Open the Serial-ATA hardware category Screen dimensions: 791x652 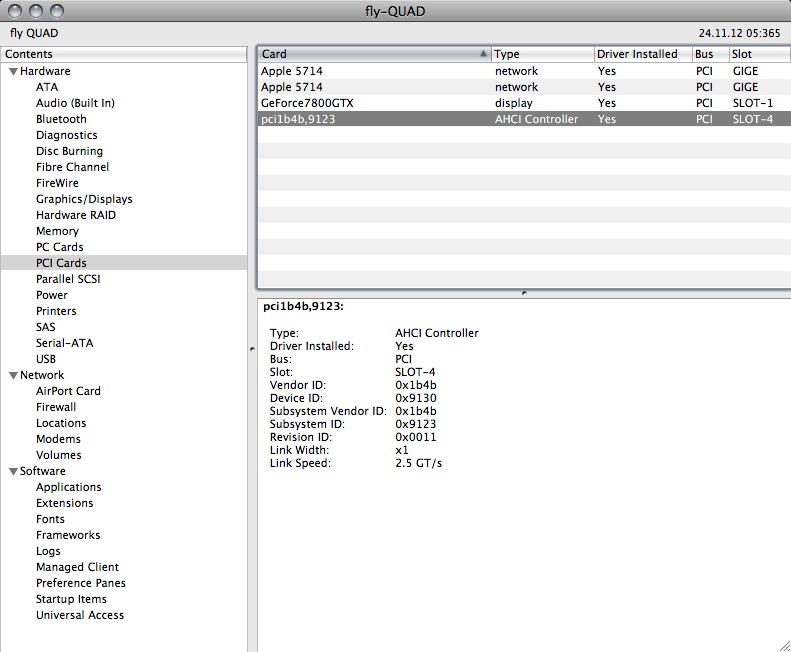point(64,343)
